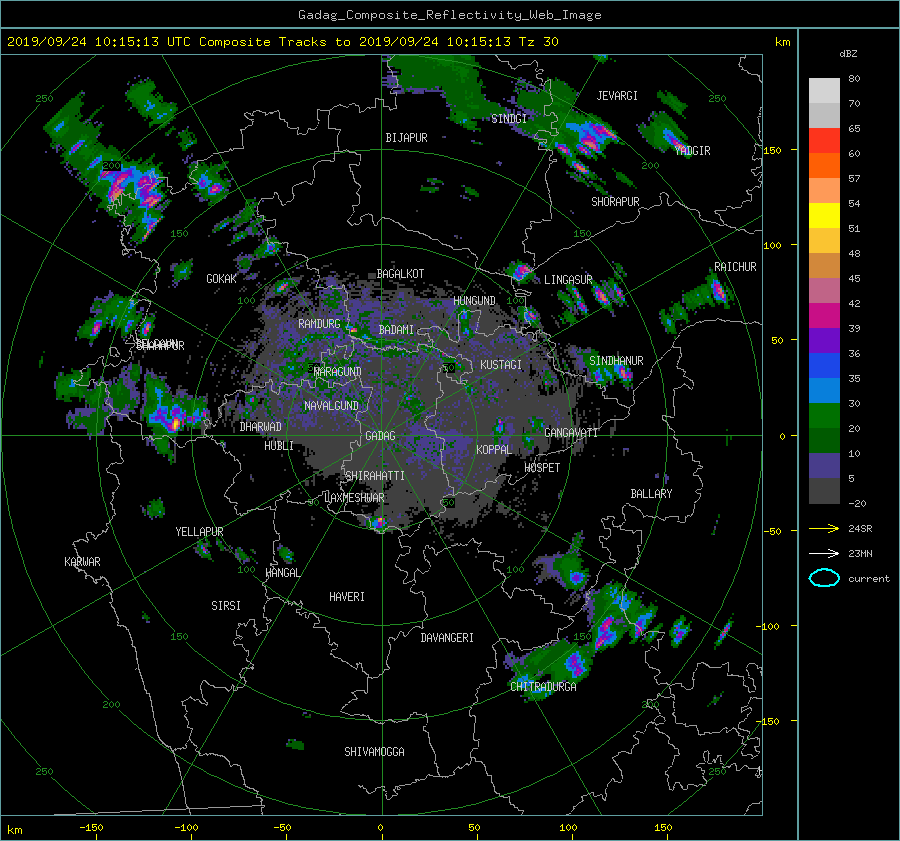Click the YELLAPUR city label
The image size is (900, 841).
(x=199, y=532)
